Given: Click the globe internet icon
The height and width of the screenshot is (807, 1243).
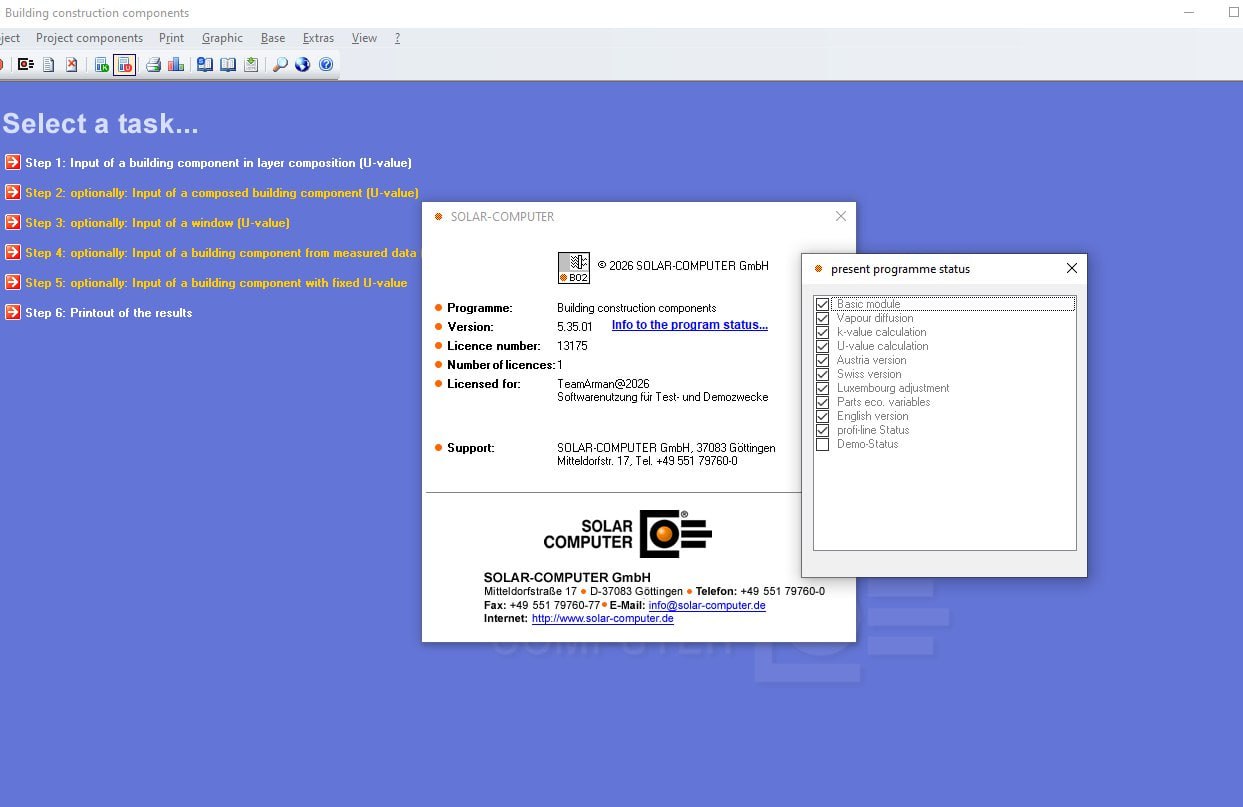Looking at the screenshot, I should tap(302, 65).
